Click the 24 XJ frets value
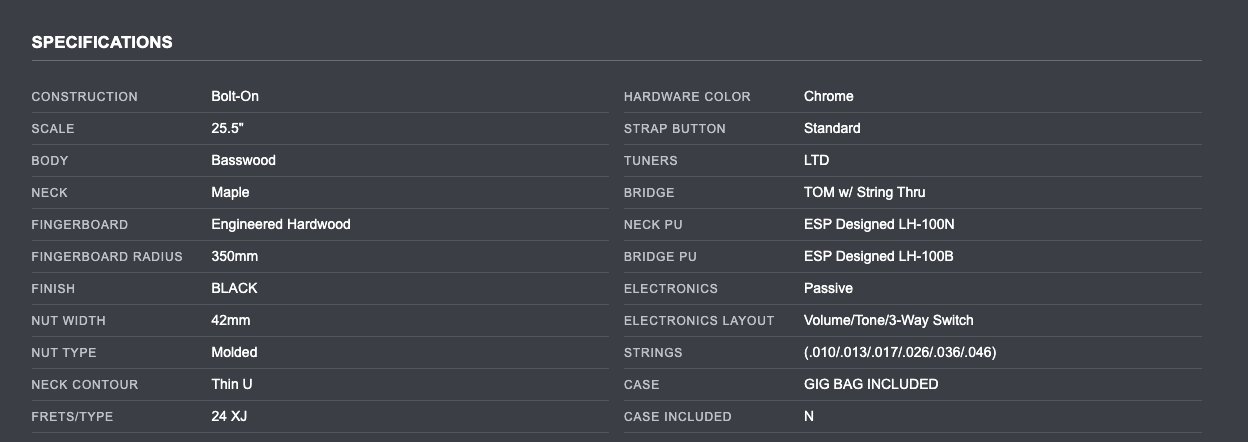The height and width of the screenshot is (442, 1248). 229,417
